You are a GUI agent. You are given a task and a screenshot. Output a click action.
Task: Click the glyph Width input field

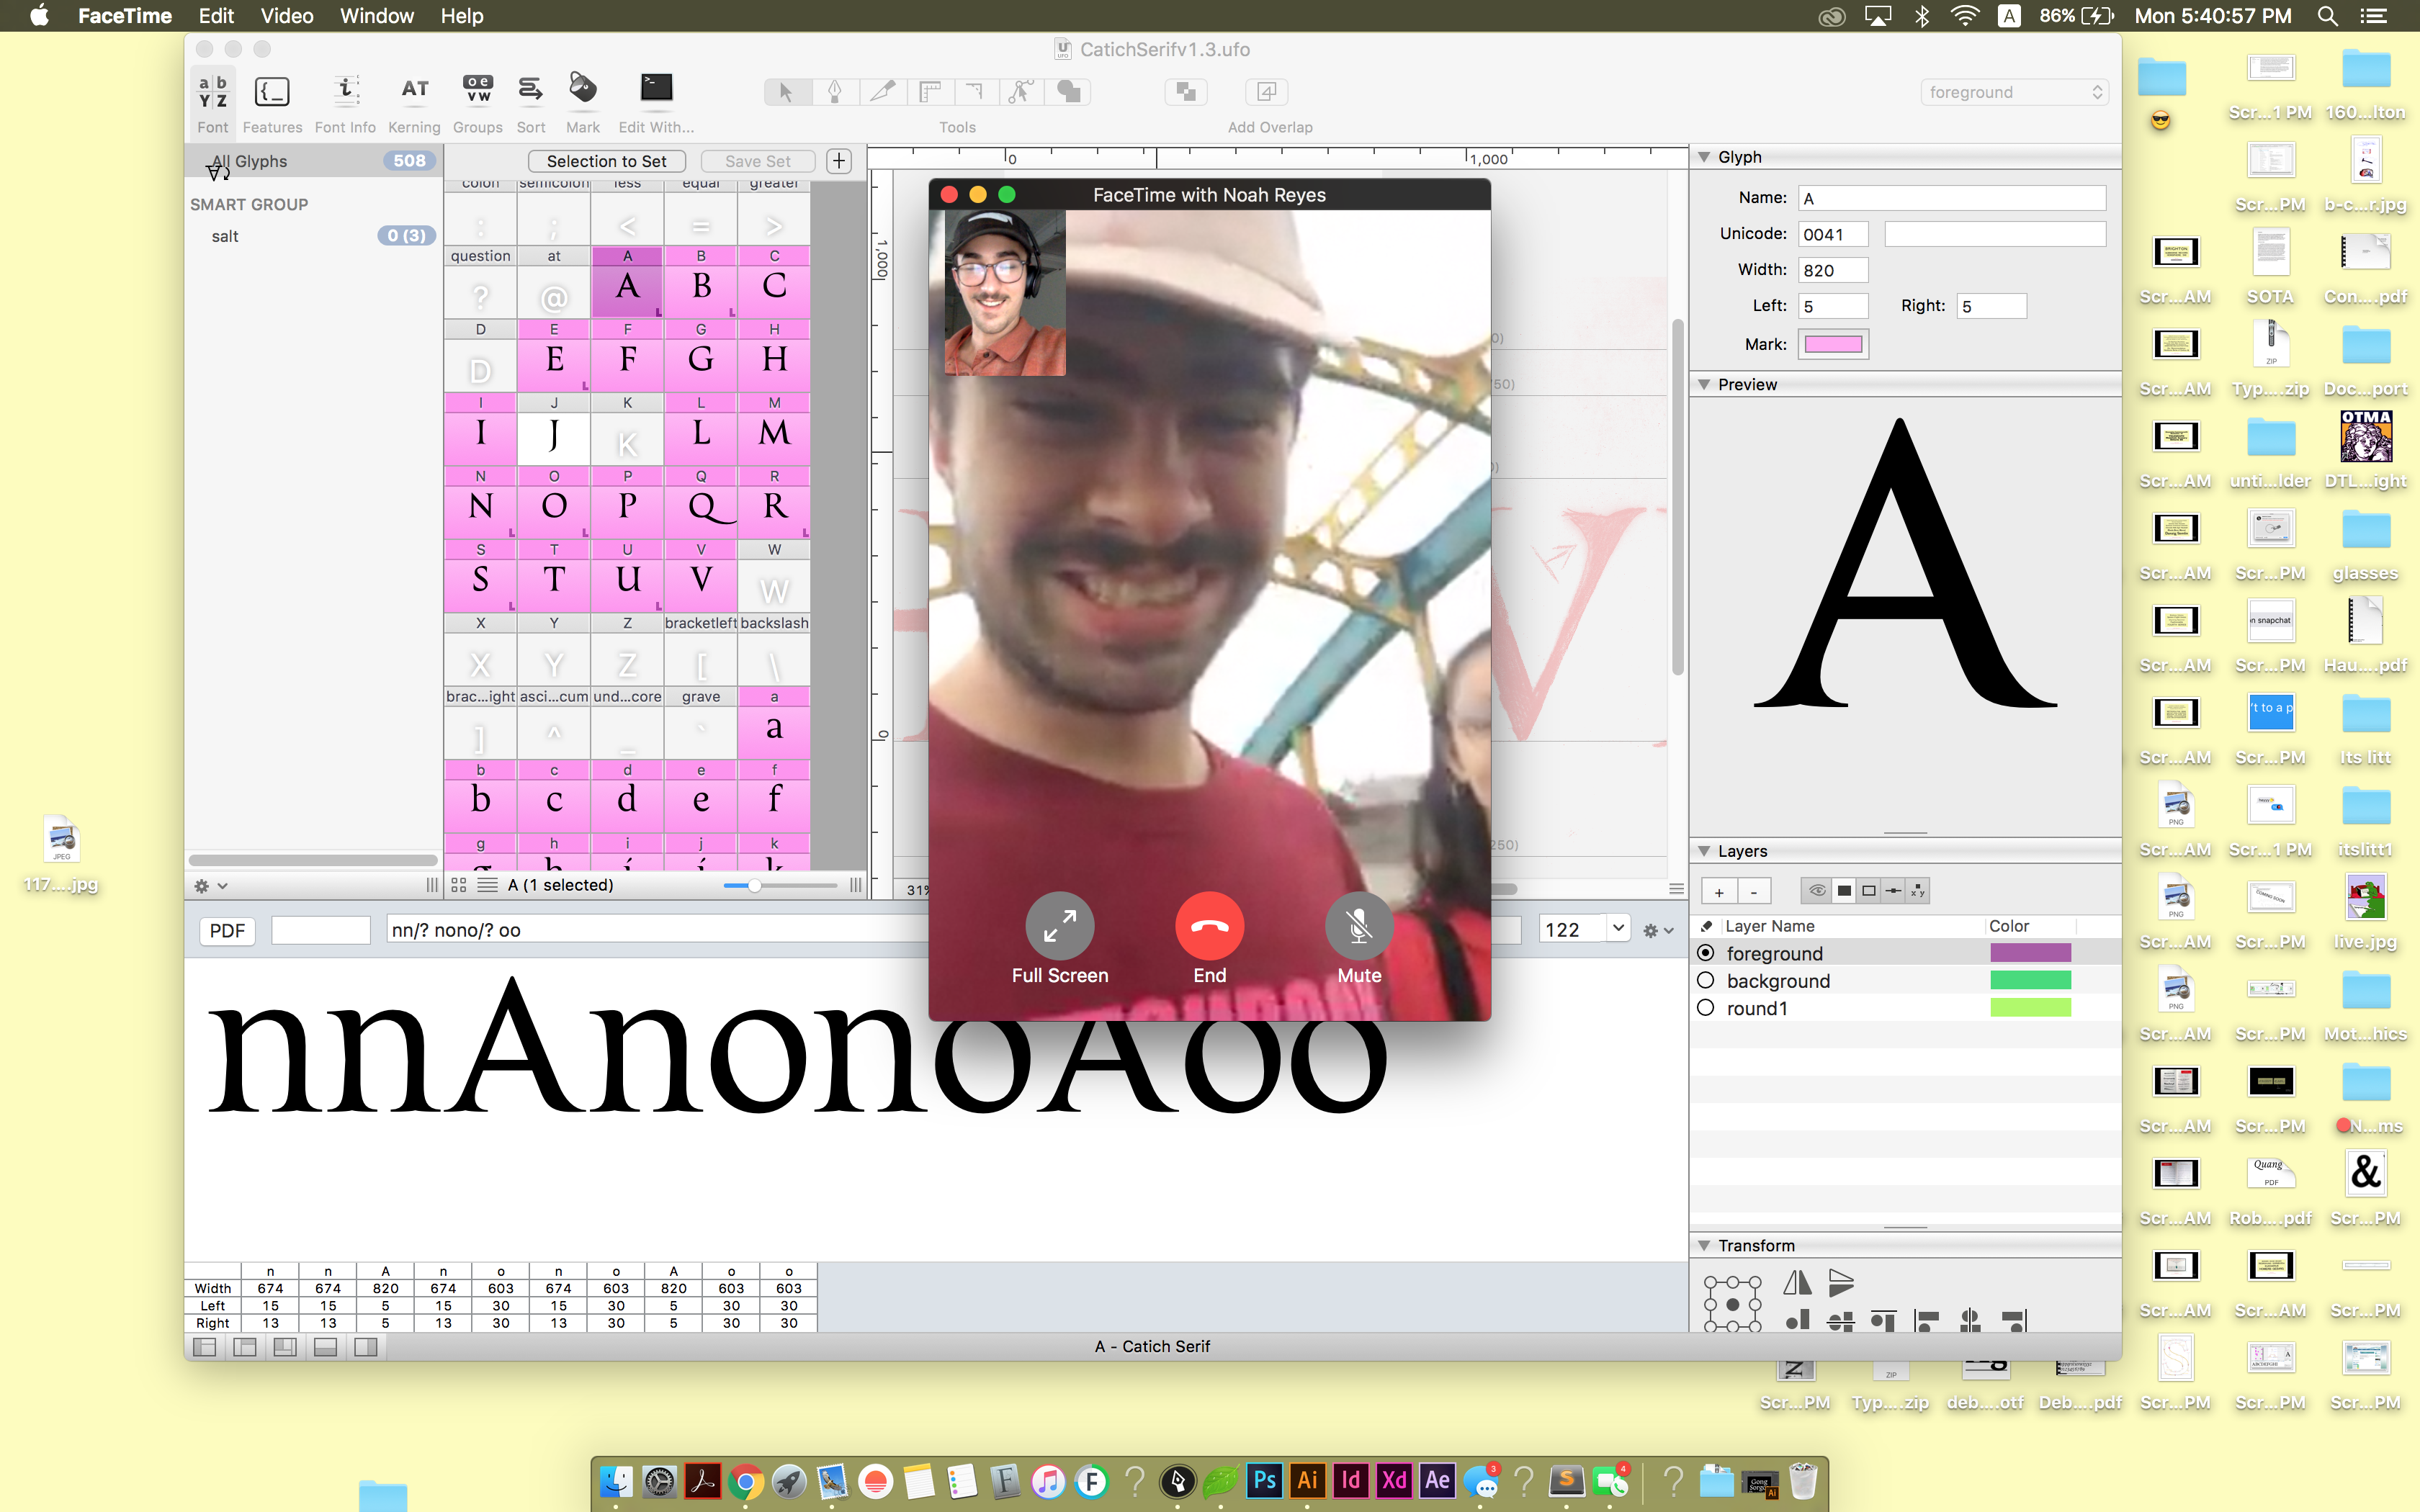(1833, 270)
